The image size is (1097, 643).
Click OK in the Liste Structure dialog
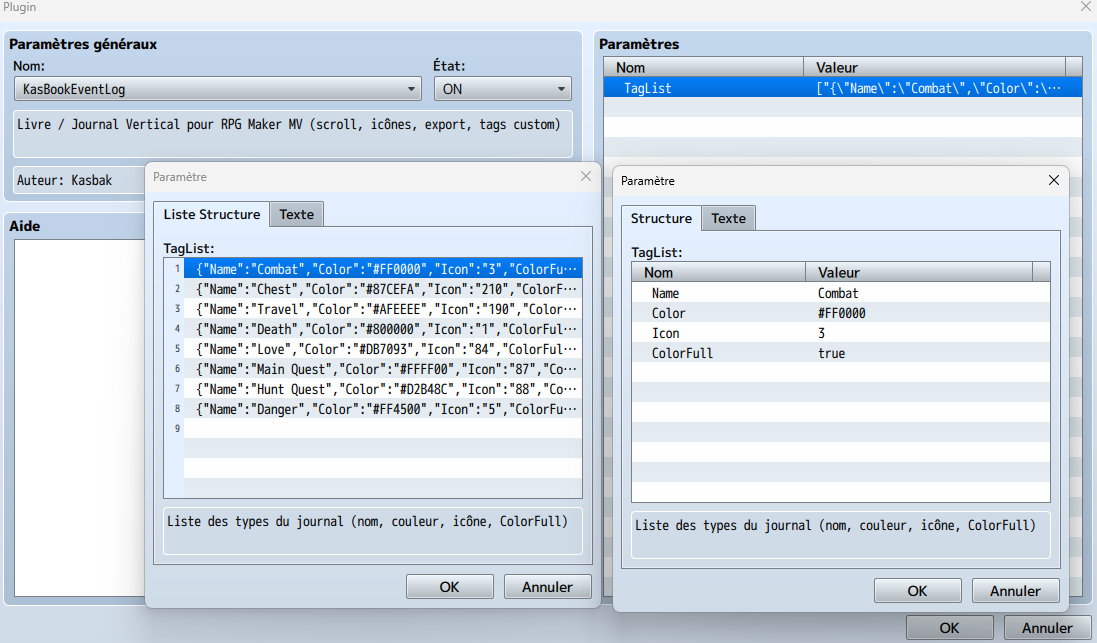pyautogui.click(x=450, y=586)
